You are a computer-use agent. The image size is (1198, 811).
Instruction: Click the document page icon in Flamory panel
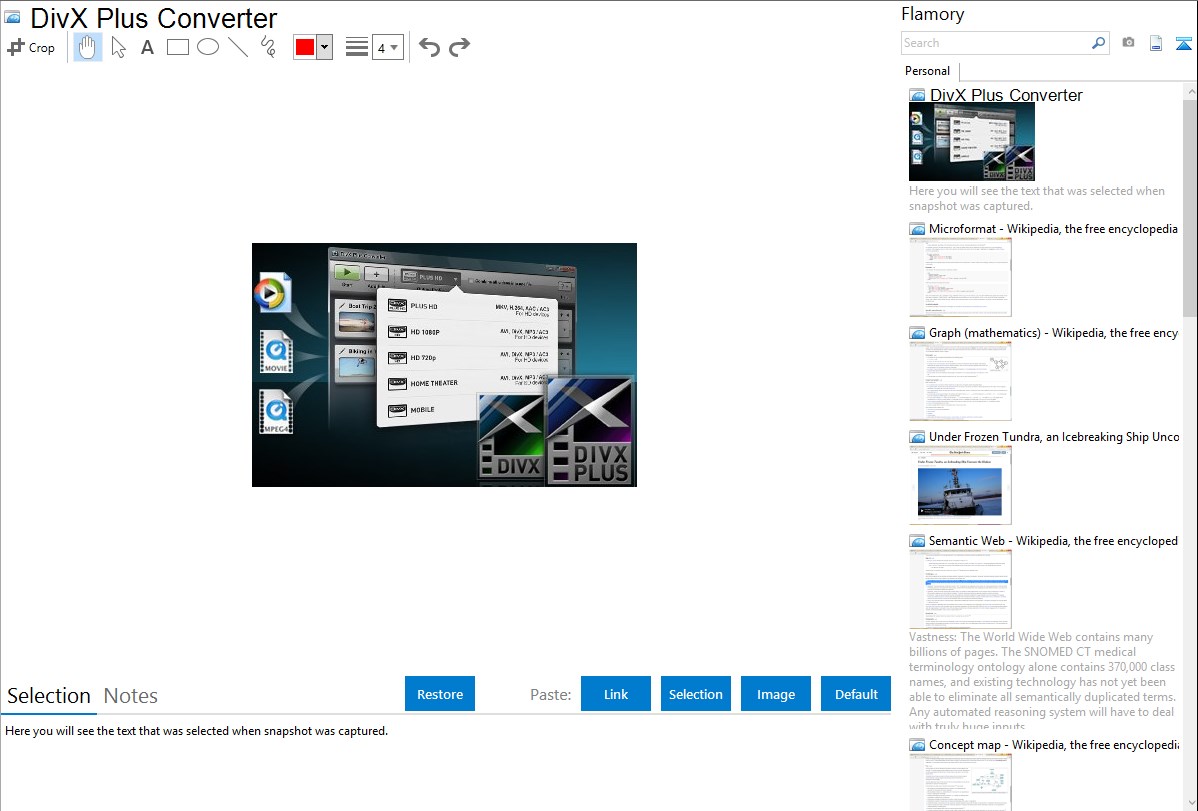click(1156, 43)
